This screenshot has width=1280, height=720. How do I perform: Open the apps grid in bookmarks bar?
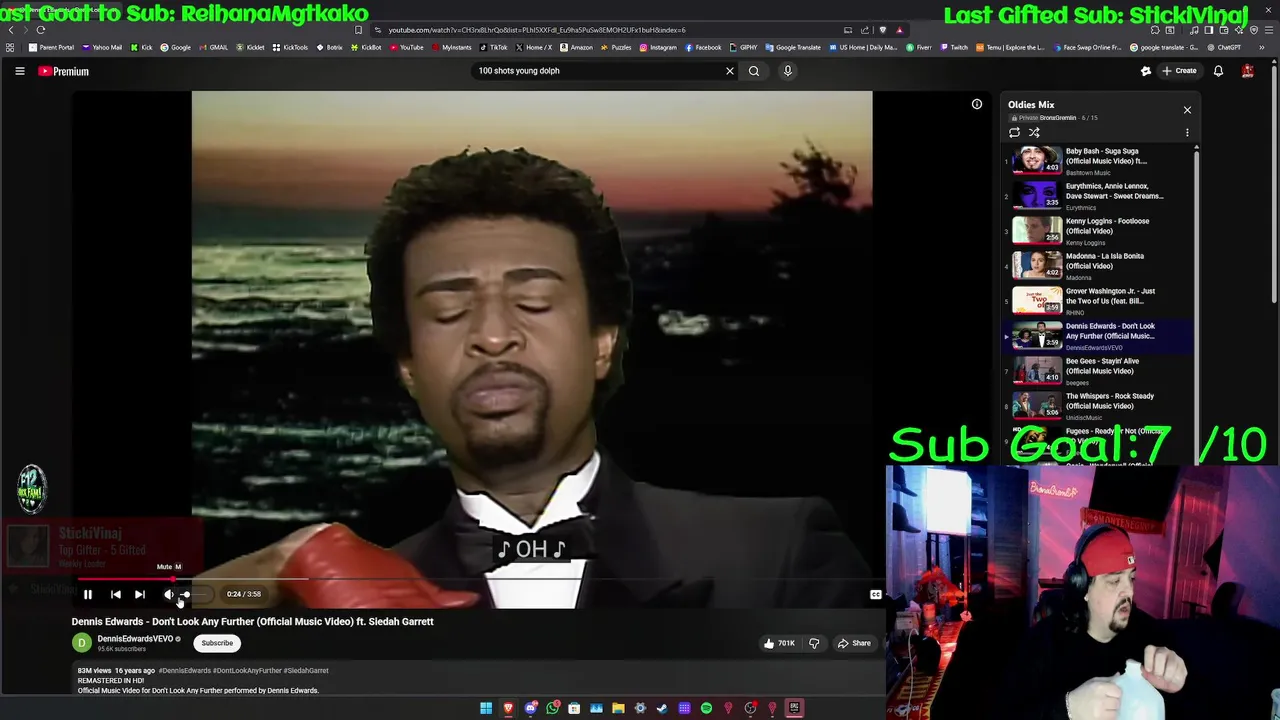click(10, 47)
